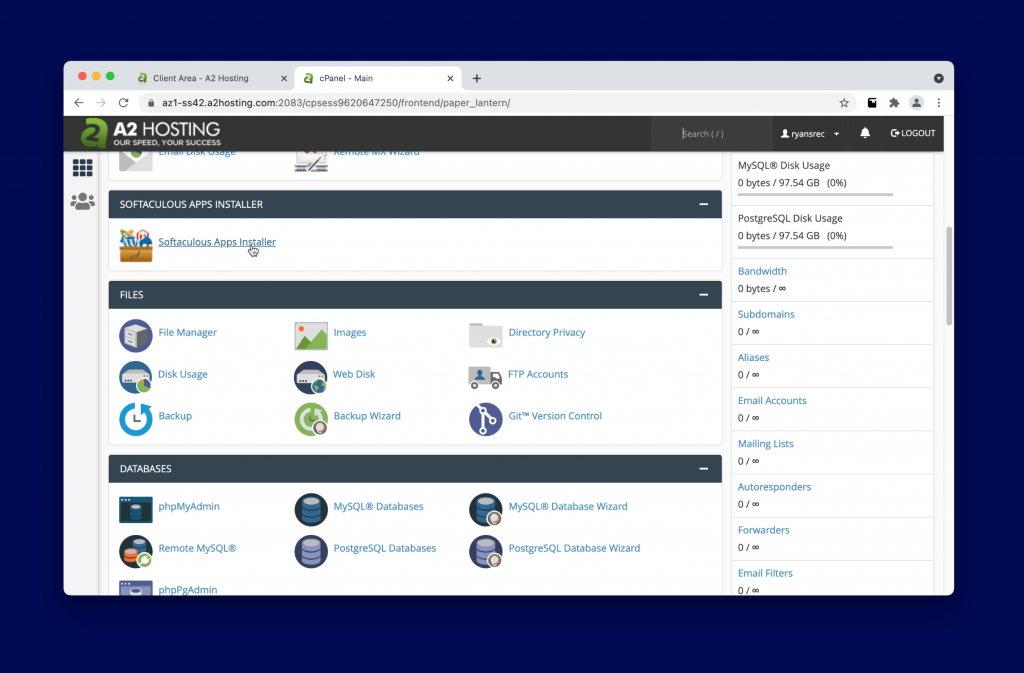This screenshot has height=673, width=1024.
Task: Open User Manager icon in left sidebar
Action: point(82,201)
